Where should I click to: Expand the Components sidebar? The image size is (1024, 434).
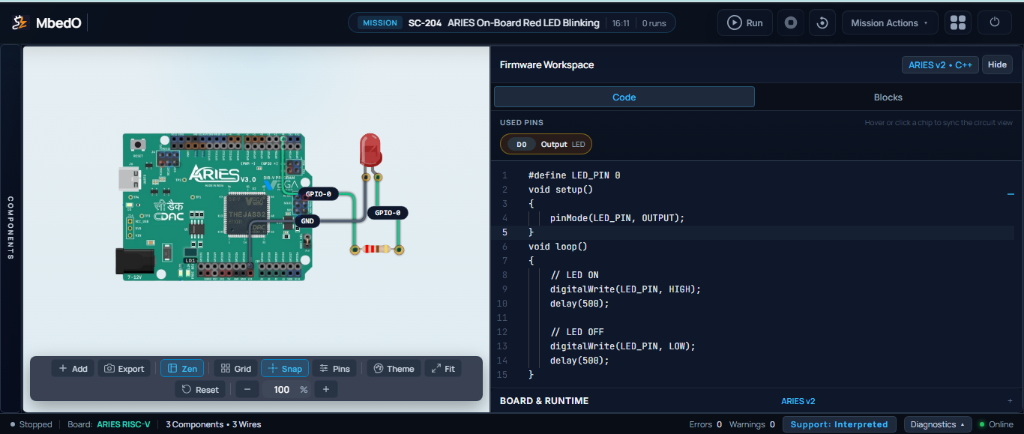(x=10, y=228)
